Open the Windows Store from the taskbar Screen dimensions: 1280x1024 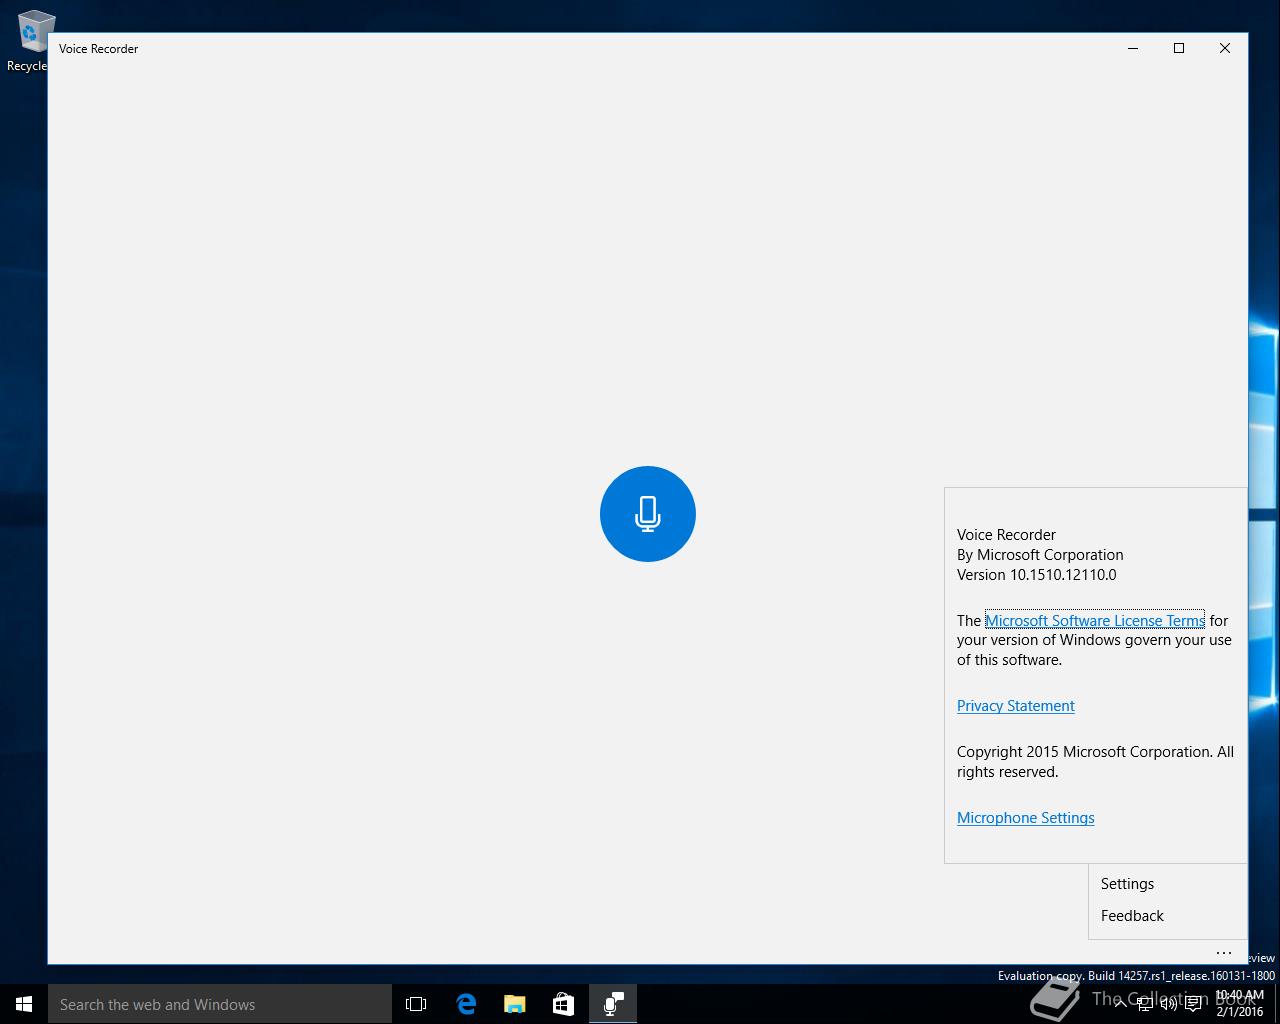click(564, 1004)
